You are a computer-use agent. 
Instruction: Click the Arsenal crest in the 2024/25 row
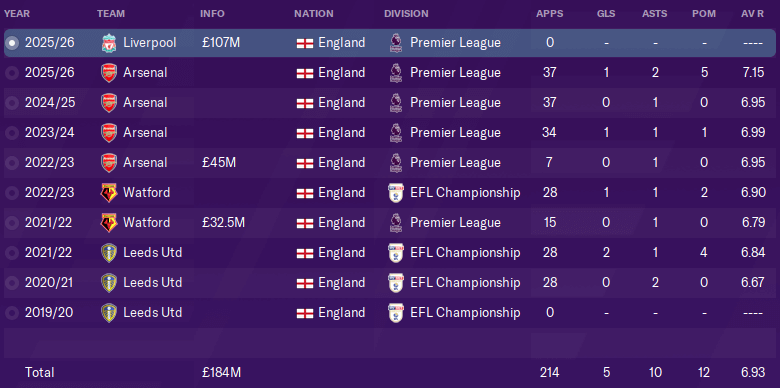point(108,103)
